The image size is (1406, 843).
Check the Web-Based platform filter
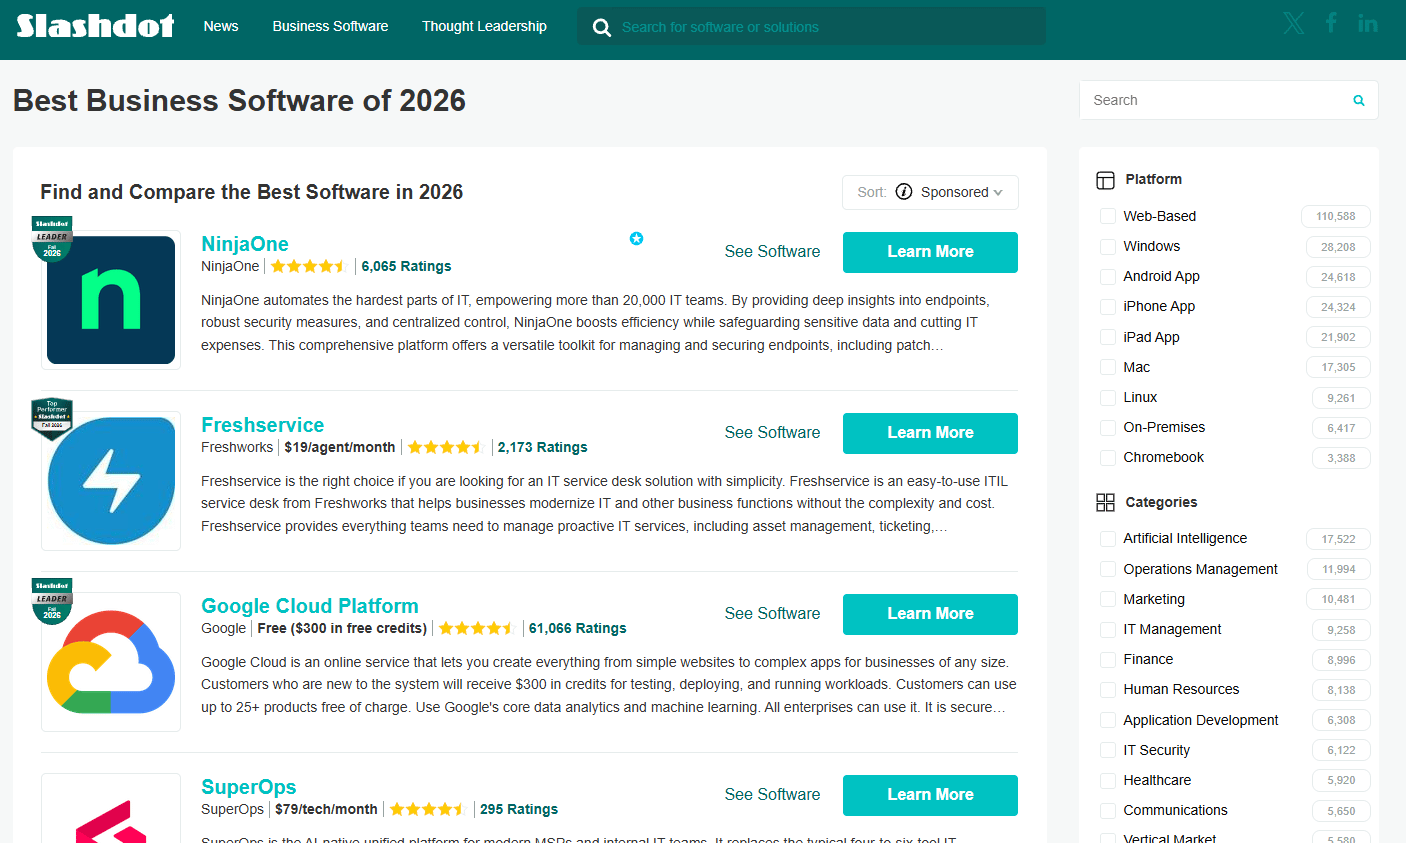(1108, 216)
